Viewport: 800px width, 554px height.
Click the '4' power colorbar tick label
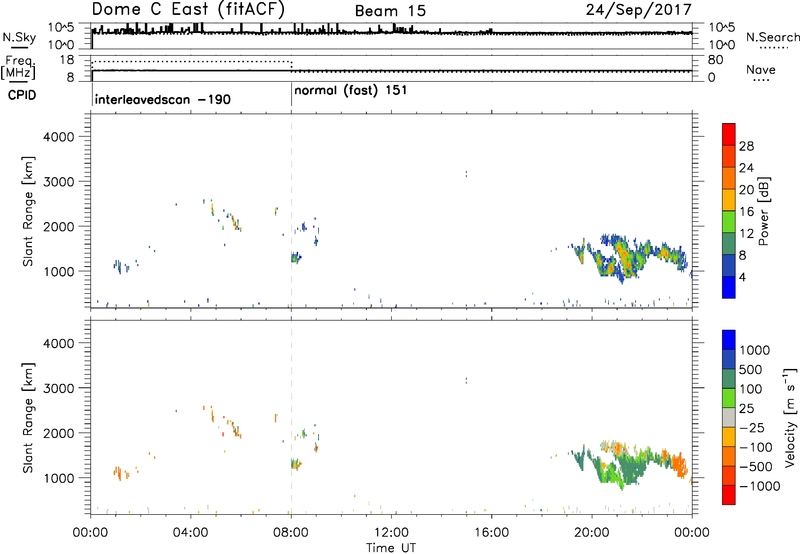[742, 277]
